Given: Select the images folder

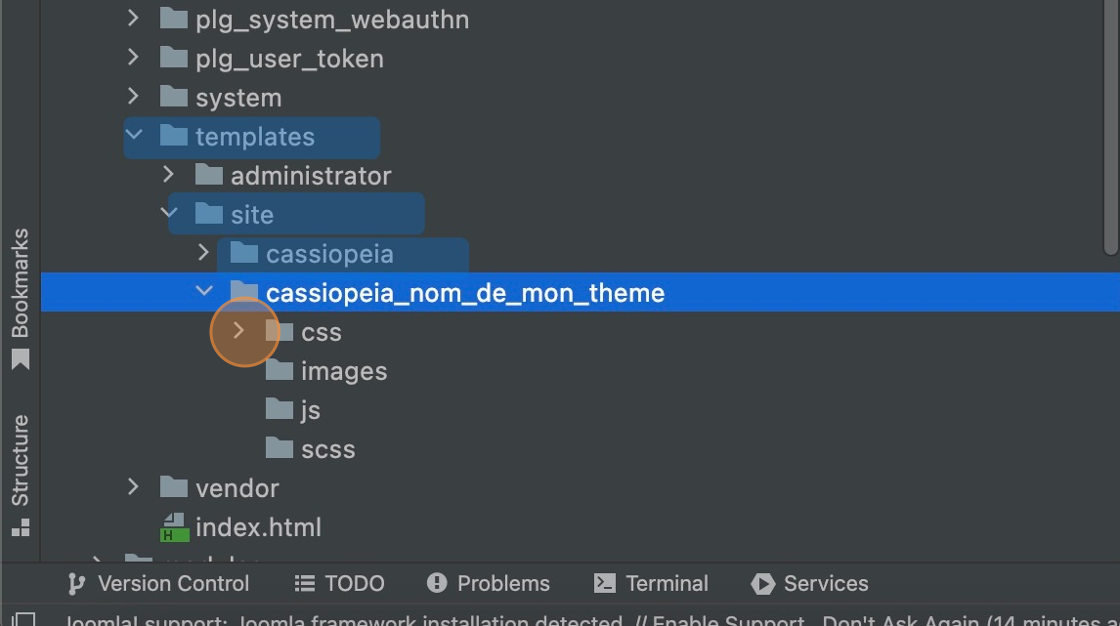Looking at the screenshot, I should point(343,371).
